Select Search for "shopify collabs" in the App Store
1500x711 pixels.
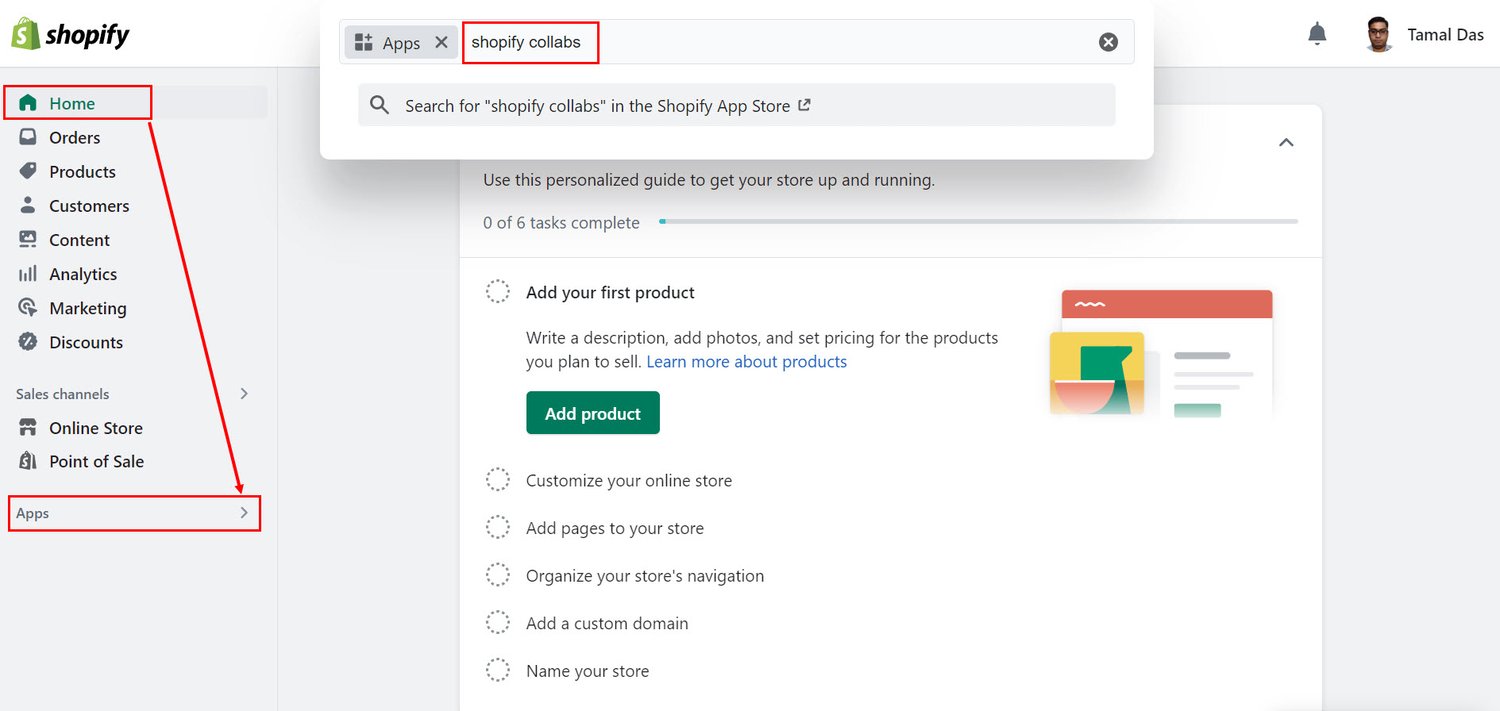[x=737, y=105]
